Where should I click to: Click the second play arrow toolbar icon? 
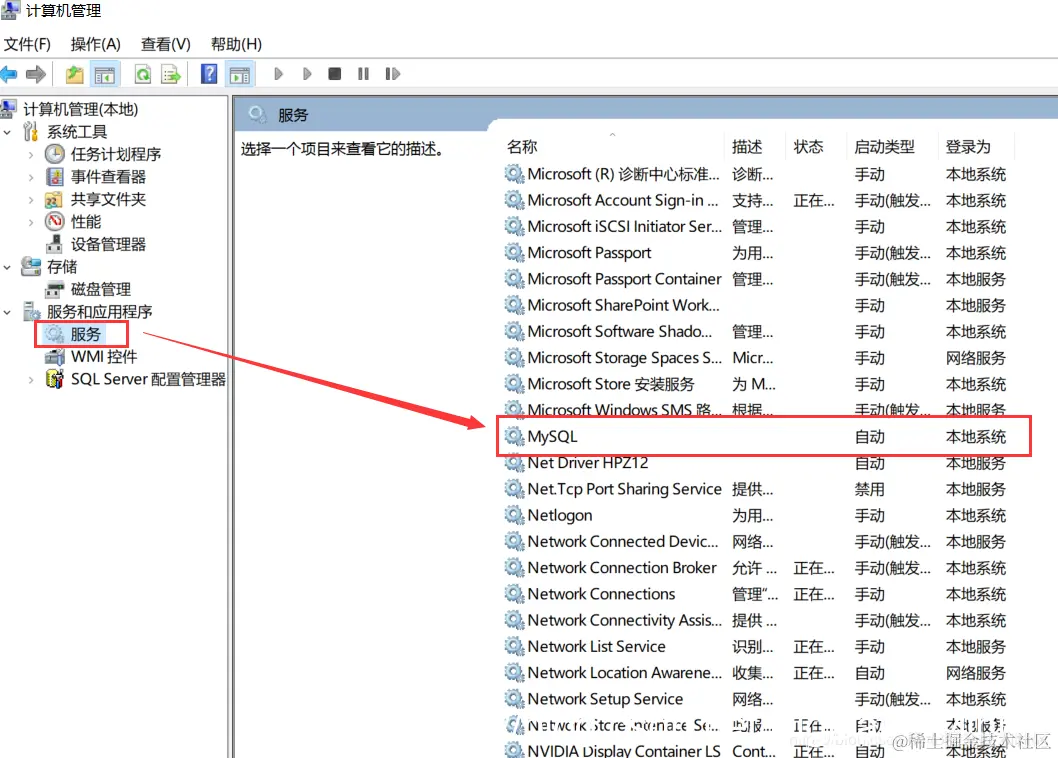coord(307,74)
